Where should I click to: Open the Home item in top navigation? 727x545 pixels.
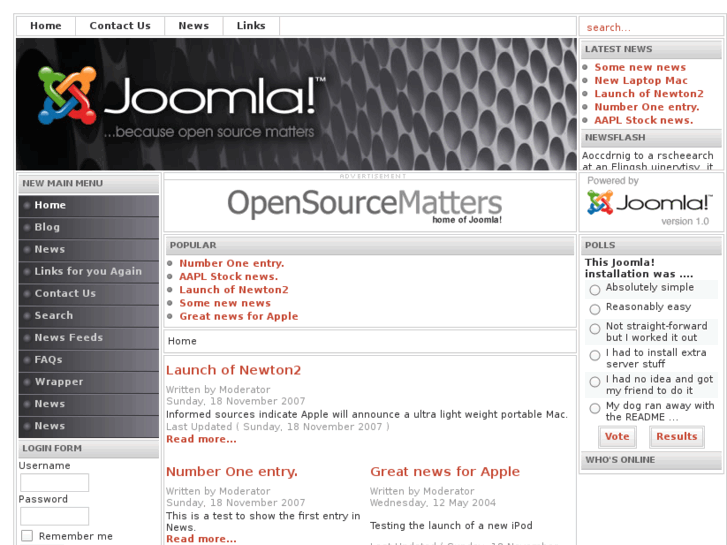[x=45, y=26]
